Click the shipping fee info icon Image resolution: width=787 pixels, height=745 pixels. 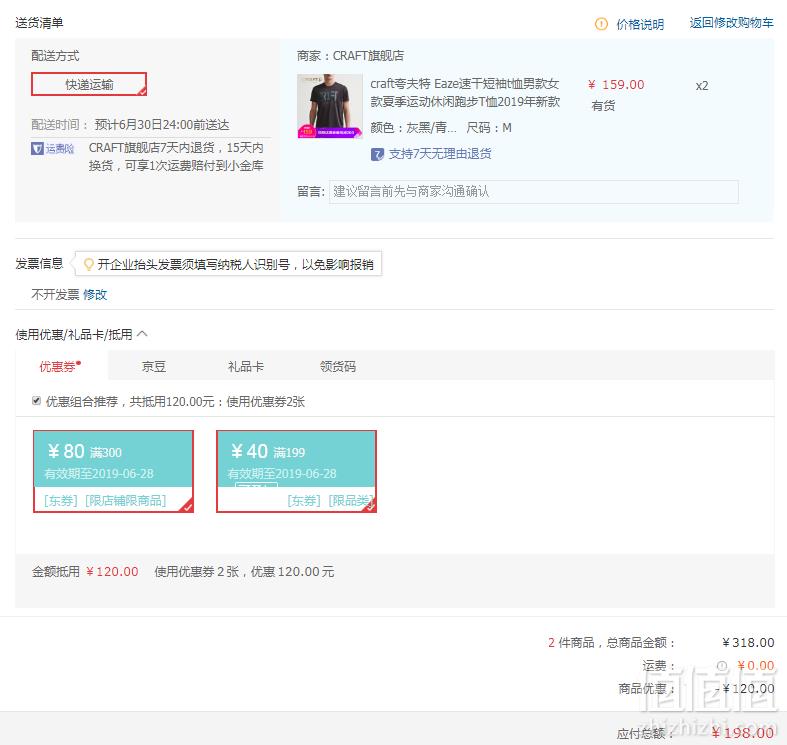(722, 666)
